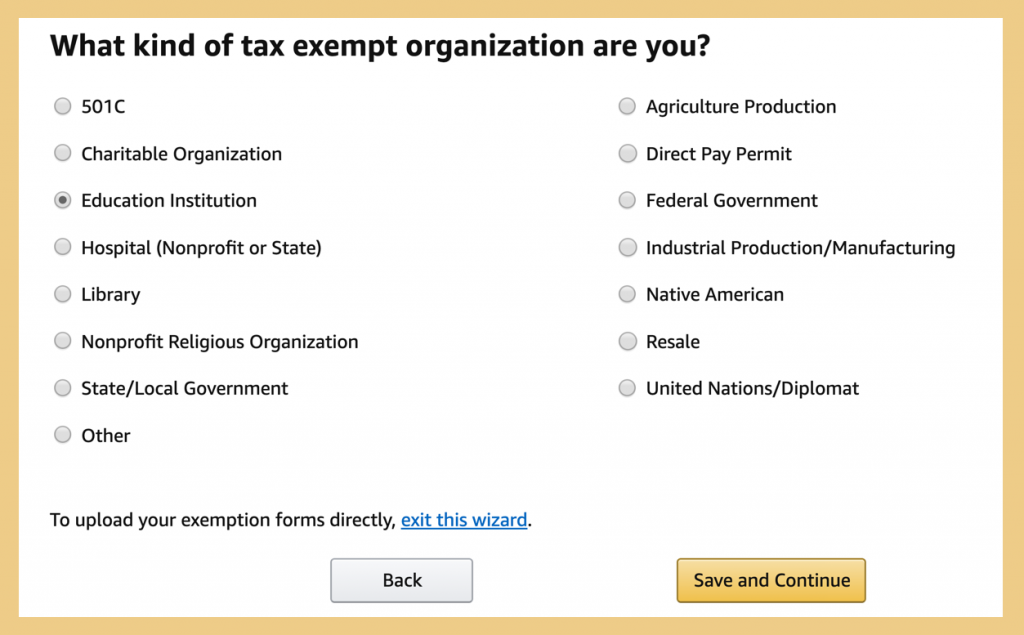Pick the Direct Pay Permit option
This screenshot has height=635, width=1024.
(627, 154)
